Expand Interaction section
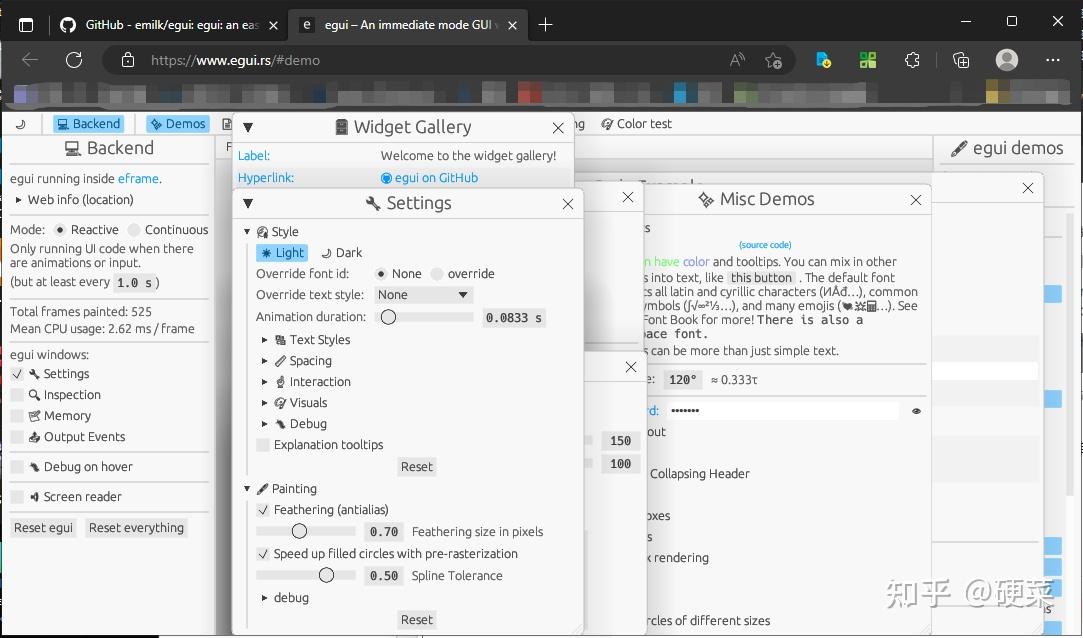1083x638 pixels. click(265, 383)
